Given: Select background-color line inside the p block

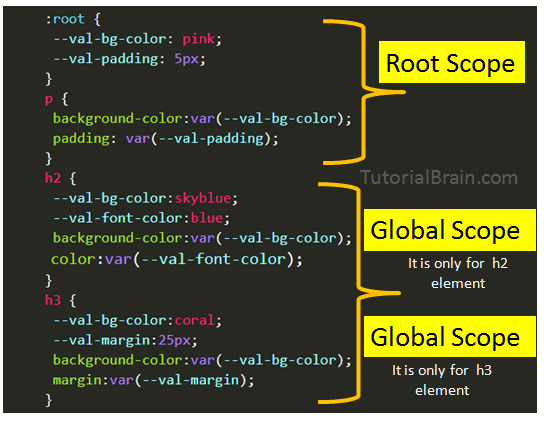Looking at the screenshot, I should [202, 119].
